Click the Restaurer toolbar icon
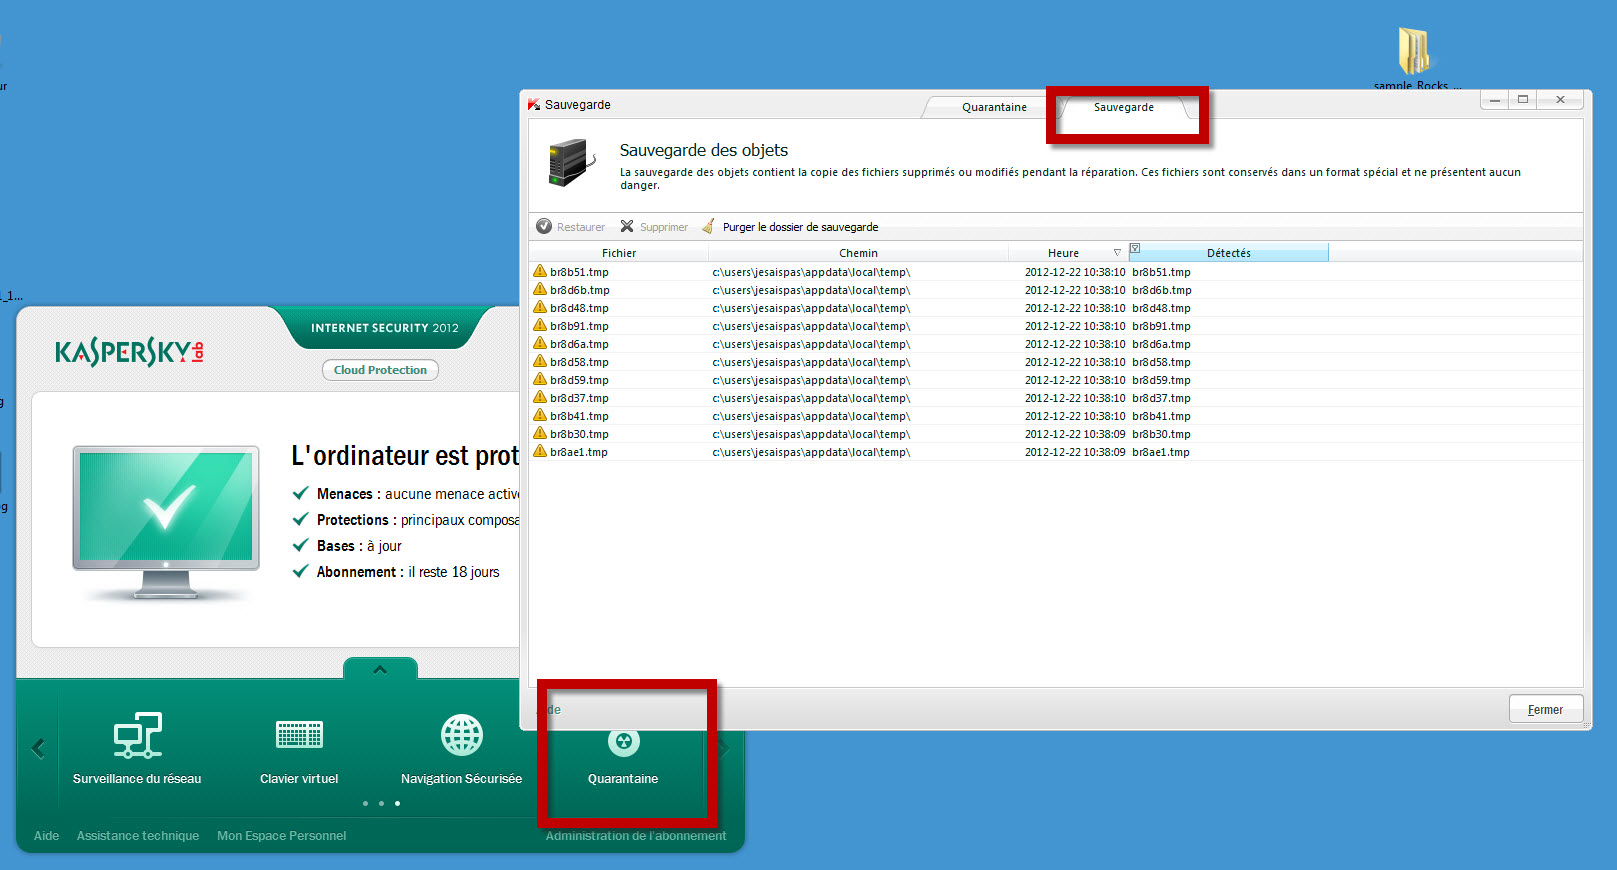The height and width of the screenshot is (870, 1617). coord(544,227)
